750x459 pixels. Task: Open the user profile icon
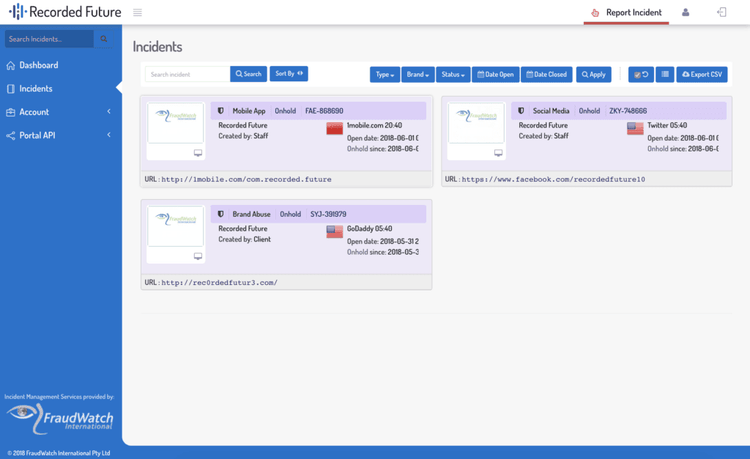[x=685, y=13]
